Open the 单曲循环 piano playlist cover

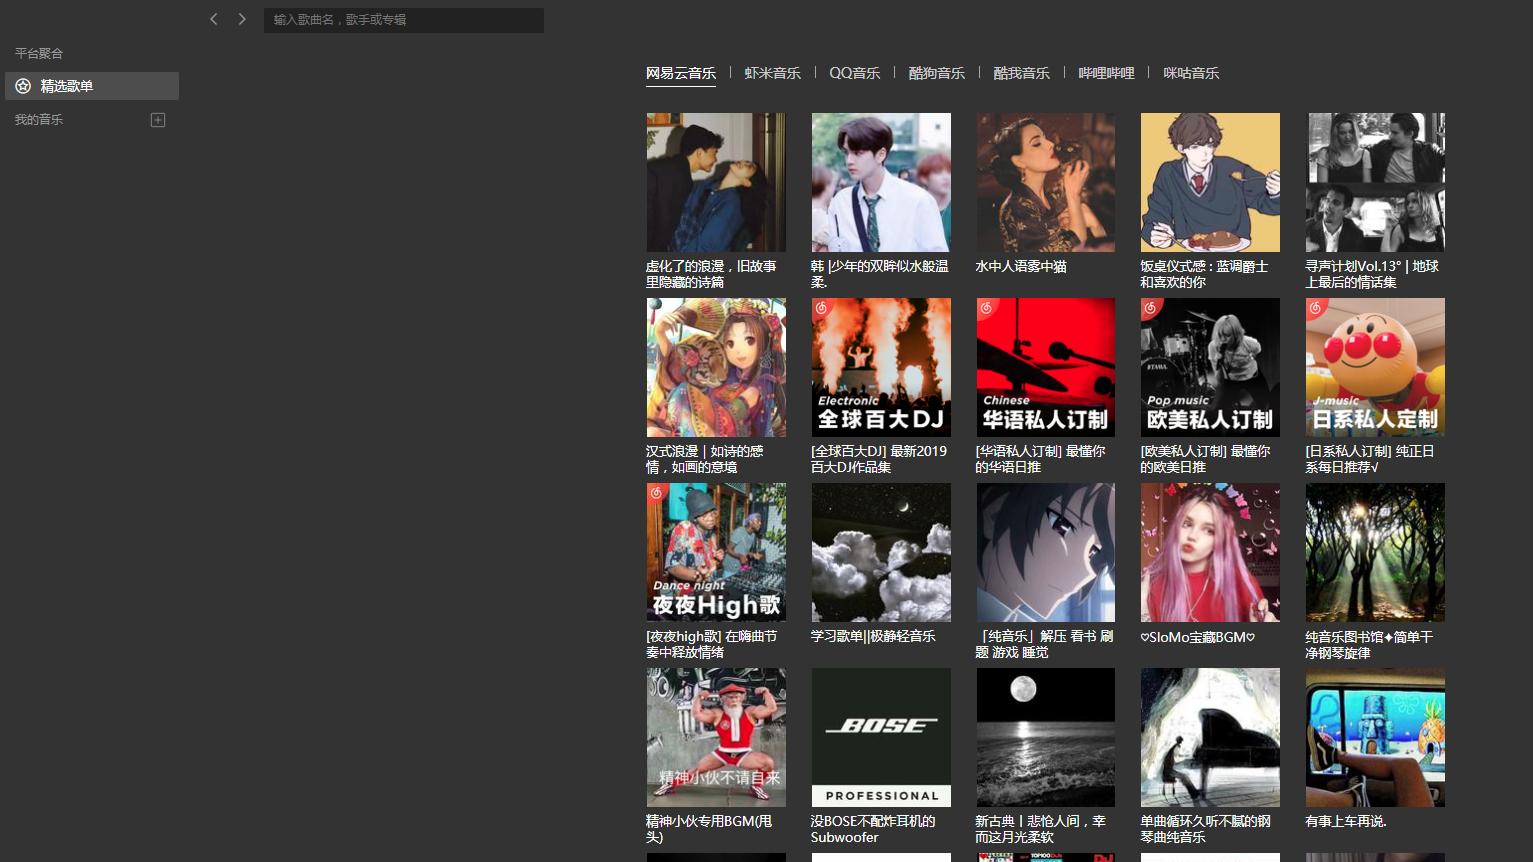pos(1210,737)
